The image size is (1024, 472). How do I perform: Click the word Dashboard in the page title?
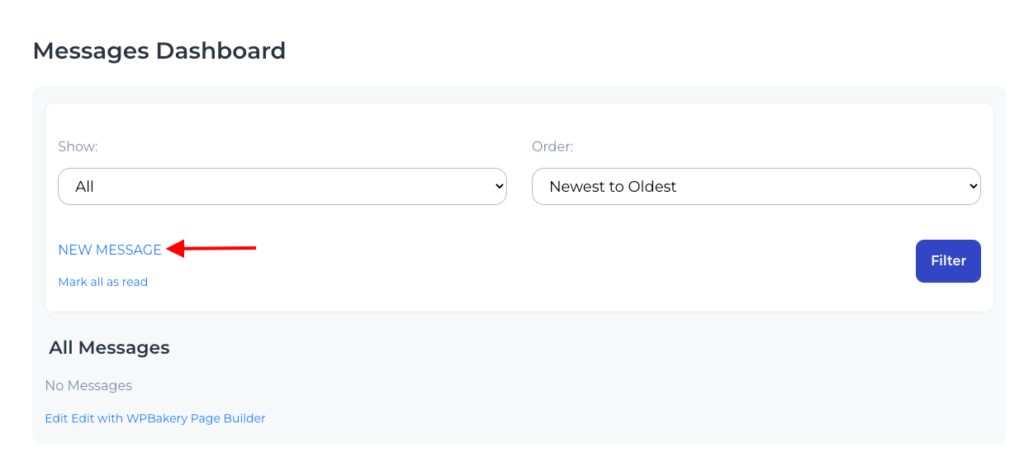click(x=220, y=50)
